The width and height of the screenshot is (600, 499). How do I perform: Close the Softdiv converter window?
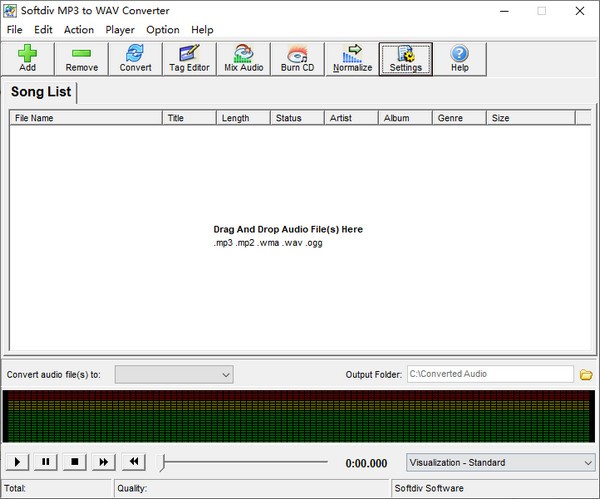click(x=580, y=11)
